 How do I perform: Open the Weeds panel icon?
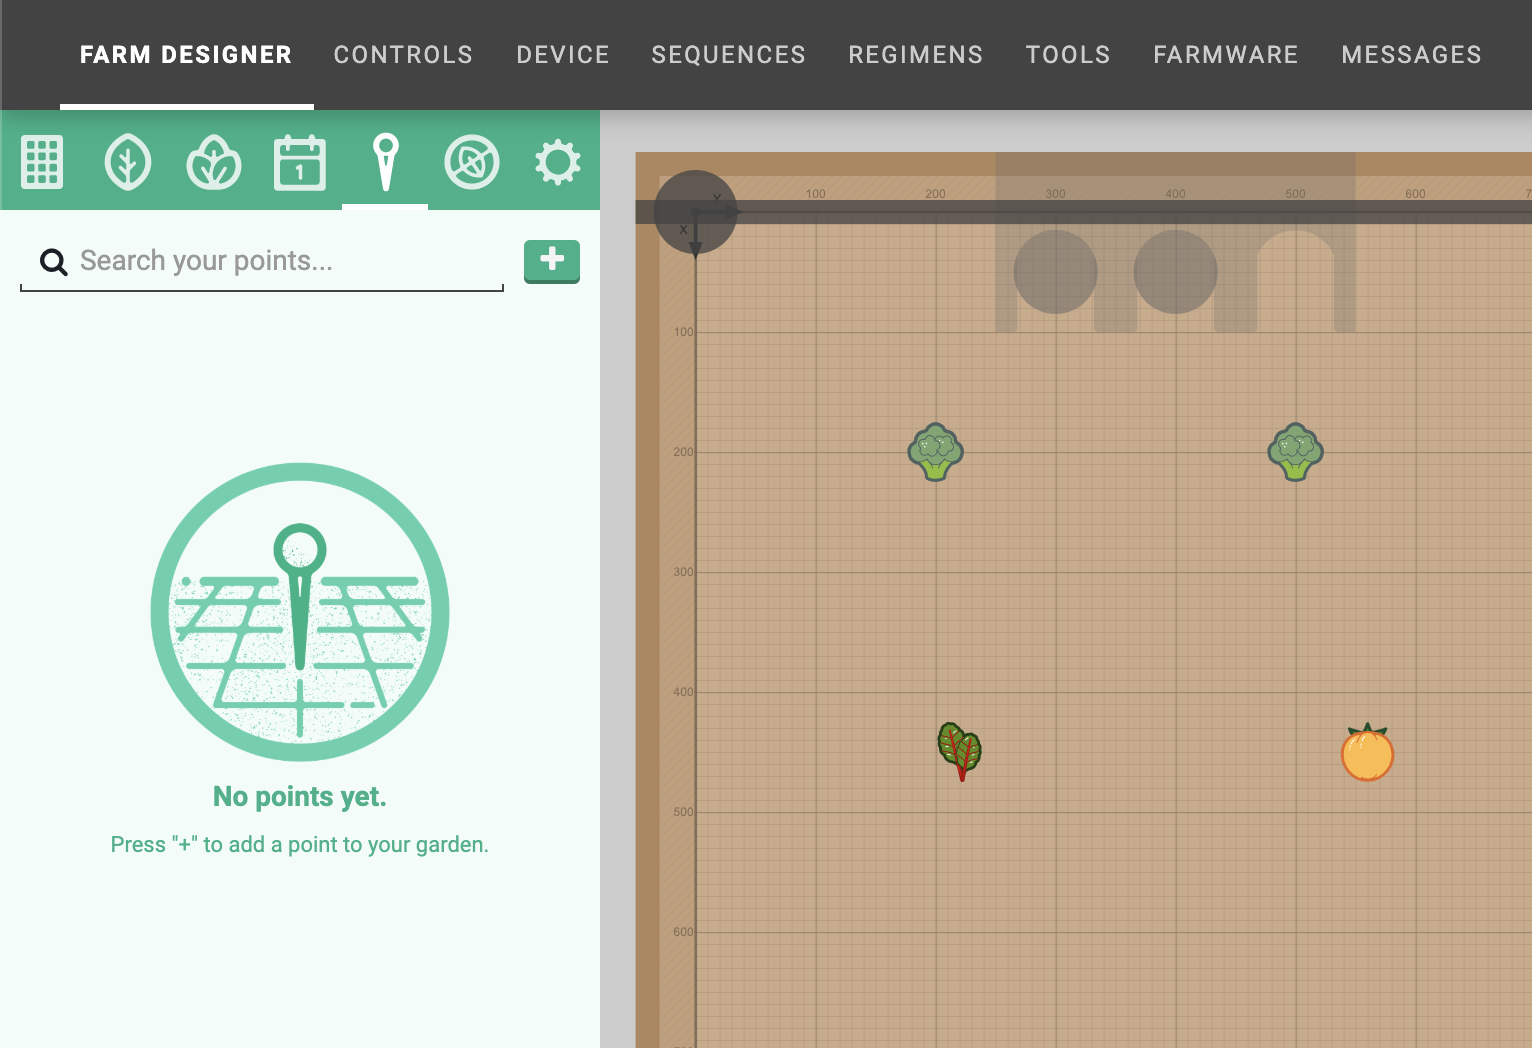pos(472,162)
